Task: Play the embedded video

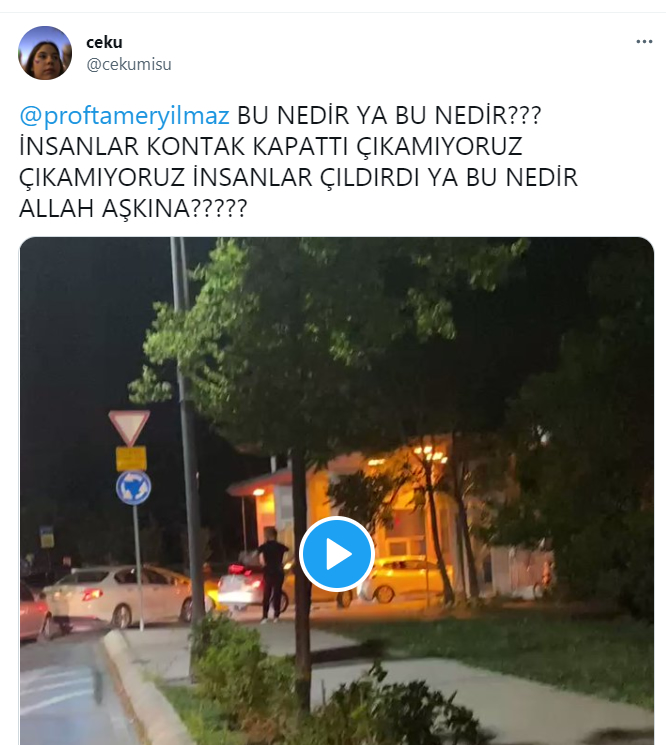Action: [x=337, y=554]
